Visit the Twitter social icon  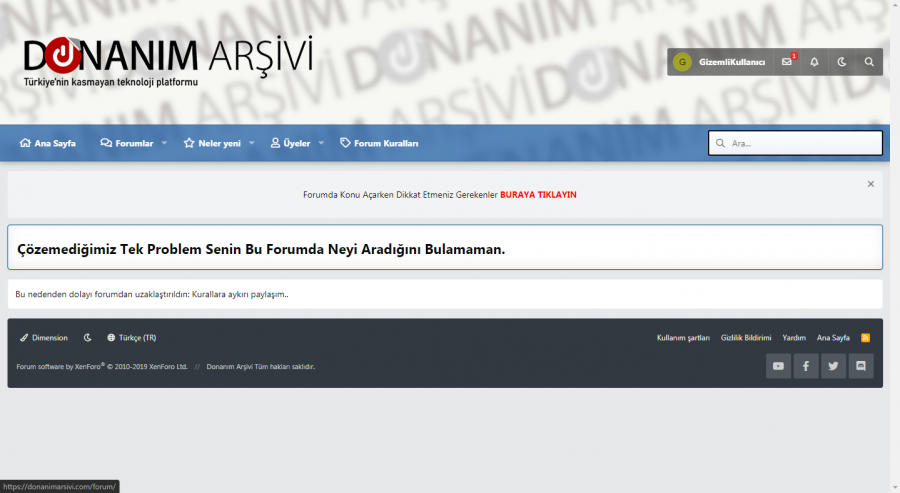(x=833, y=366)
